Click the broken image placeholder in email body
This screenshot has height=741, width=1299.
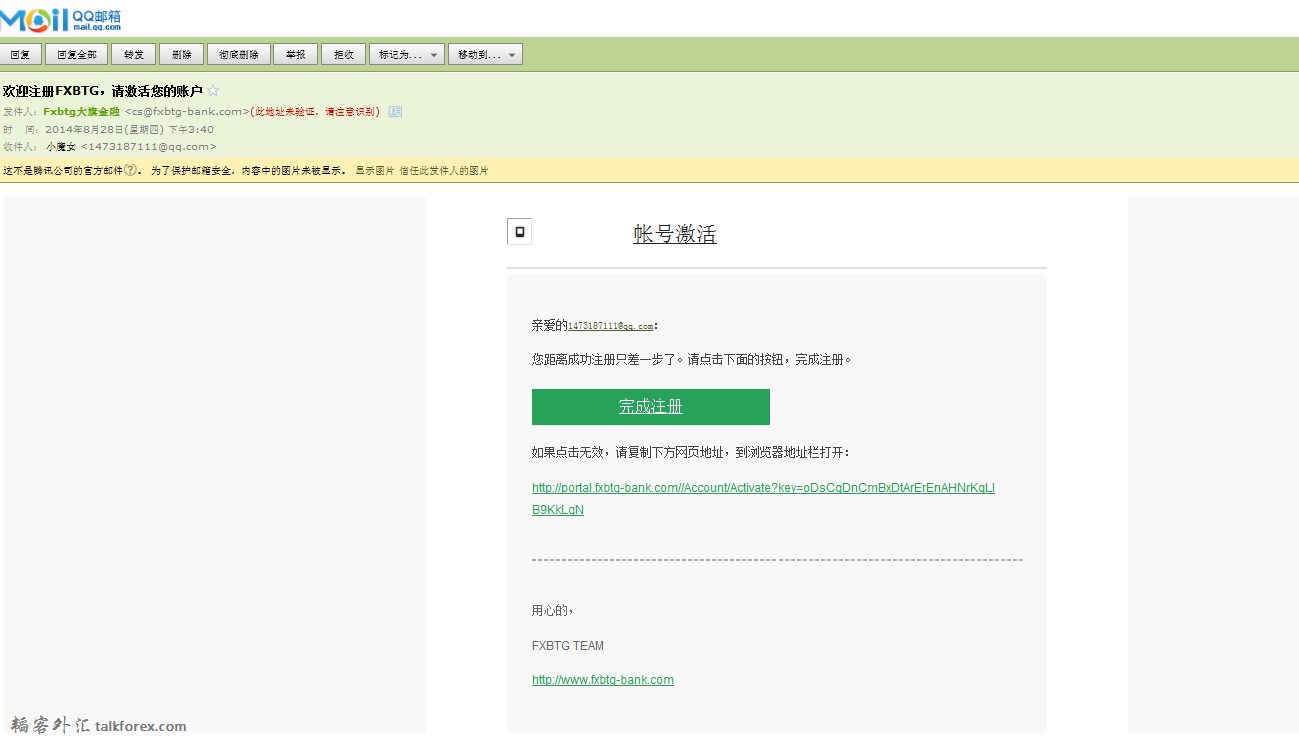pyautogui.click(x=519, y=232)
